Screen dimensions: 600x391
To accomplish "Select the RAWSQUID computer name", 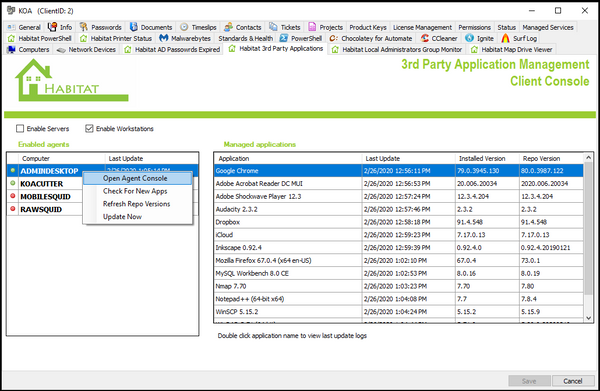I will [41, 209].
